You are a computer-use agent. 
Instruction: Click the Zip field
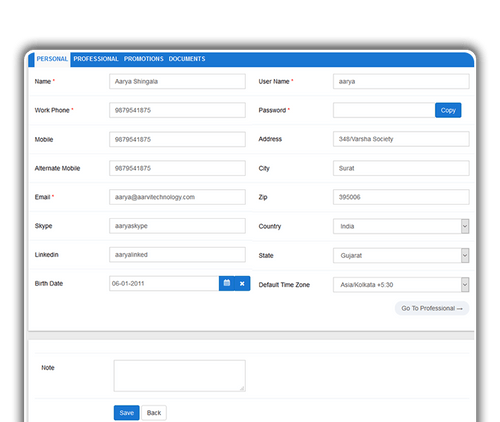click(x=401, y=197)
